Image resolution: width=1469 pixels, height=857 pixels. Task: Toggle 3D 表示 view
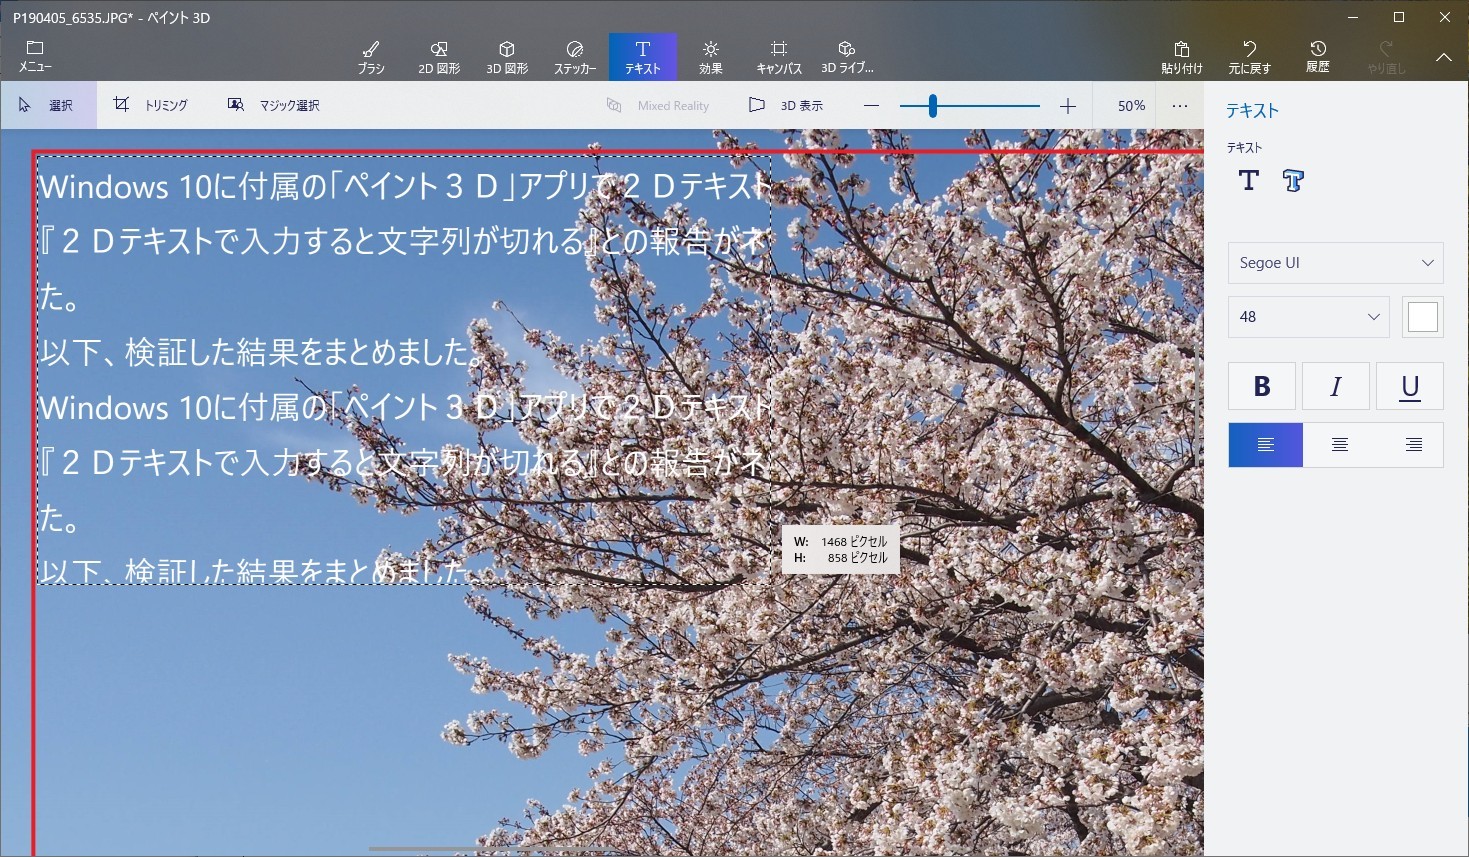click(787, 105)
